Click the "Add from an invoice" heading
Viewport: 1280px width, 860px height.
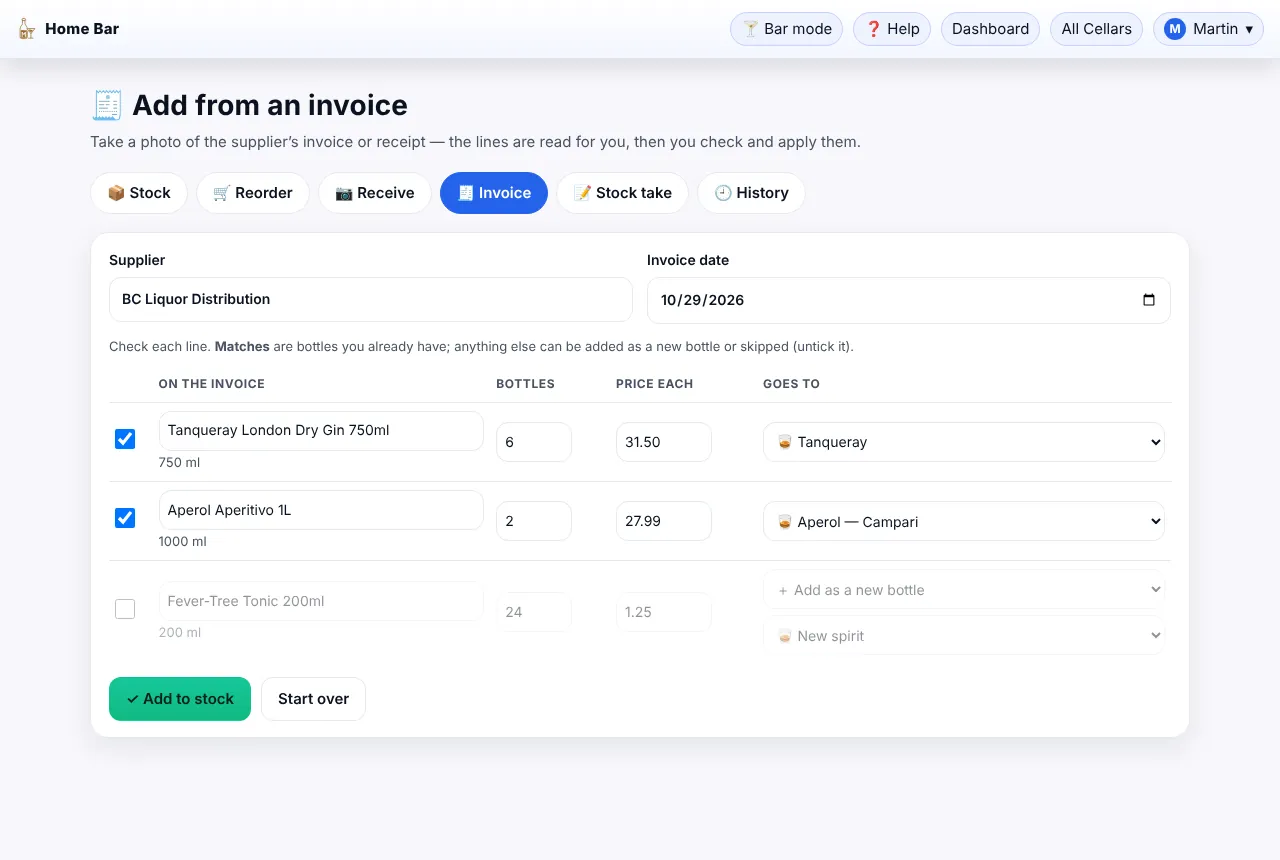(270, 105)
